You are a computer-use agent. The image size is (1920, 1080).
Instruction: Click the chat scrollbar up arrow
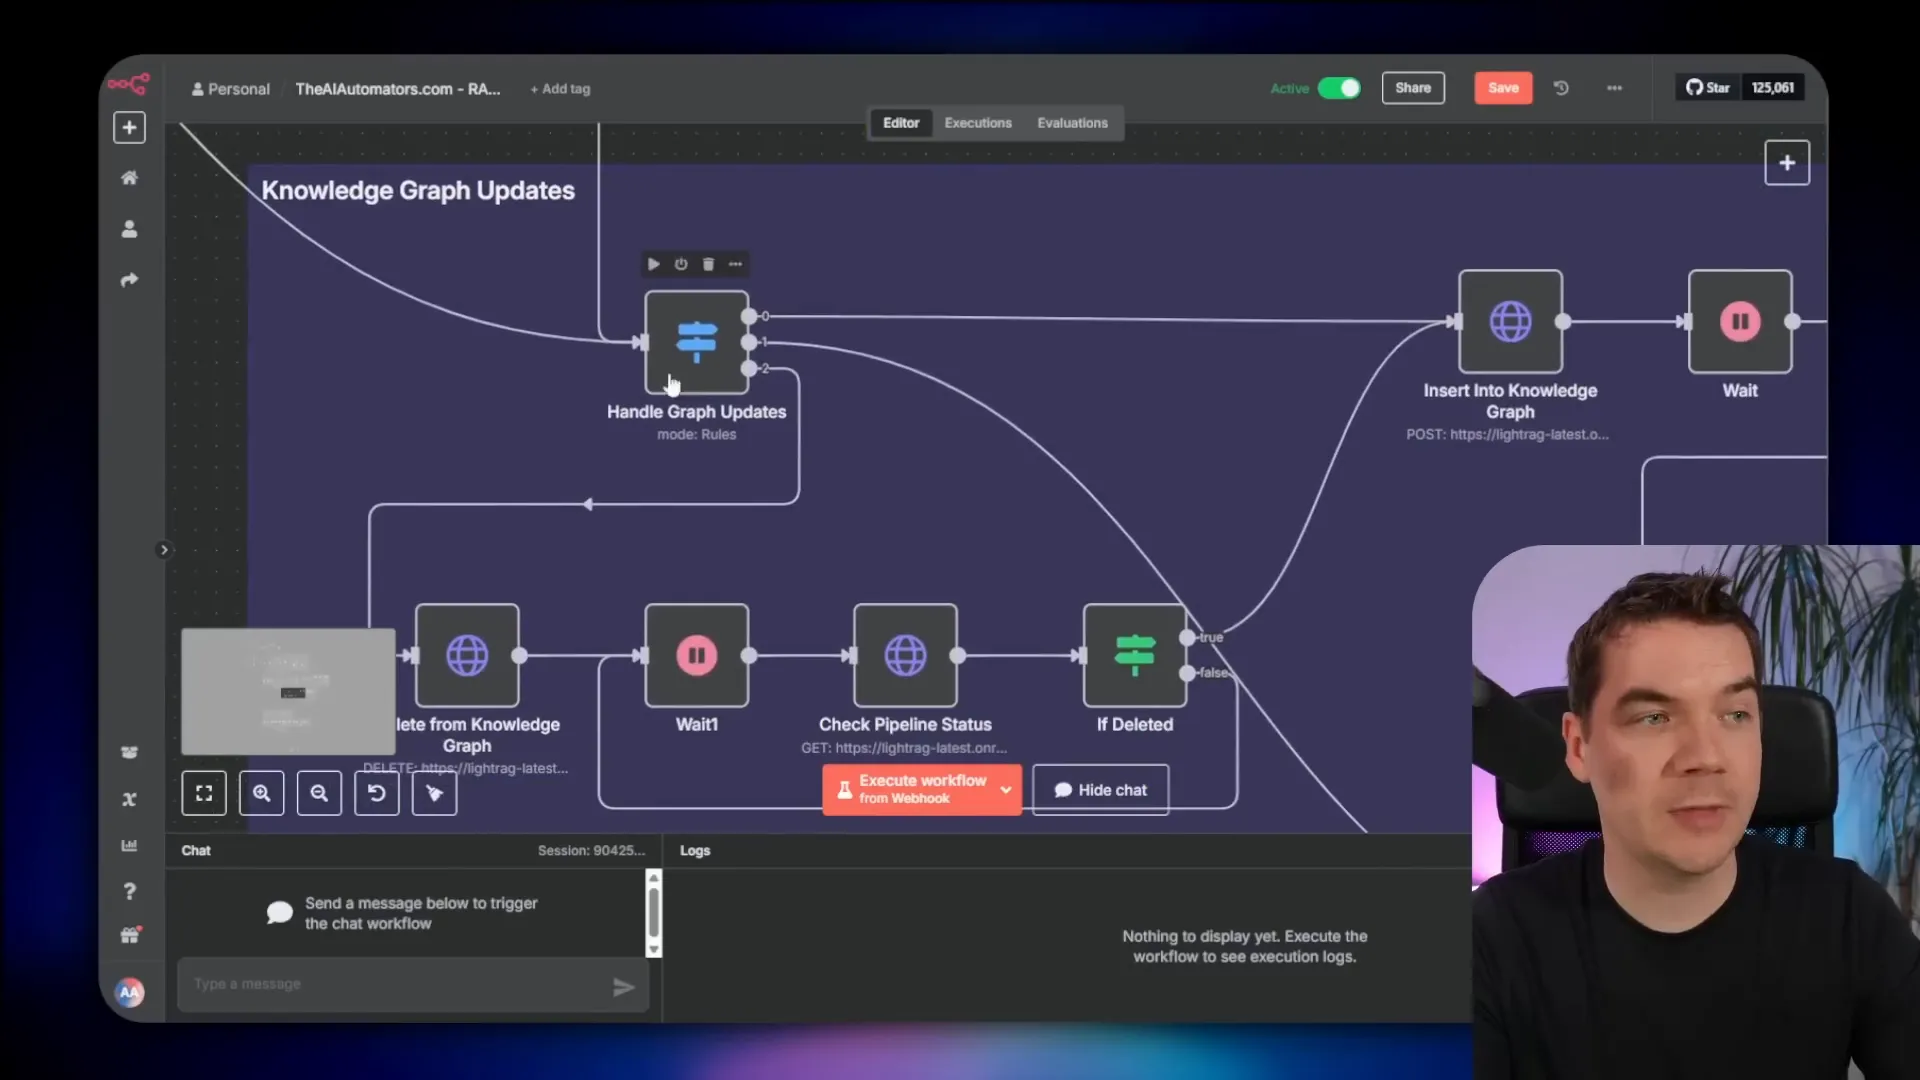click(654, 877)
